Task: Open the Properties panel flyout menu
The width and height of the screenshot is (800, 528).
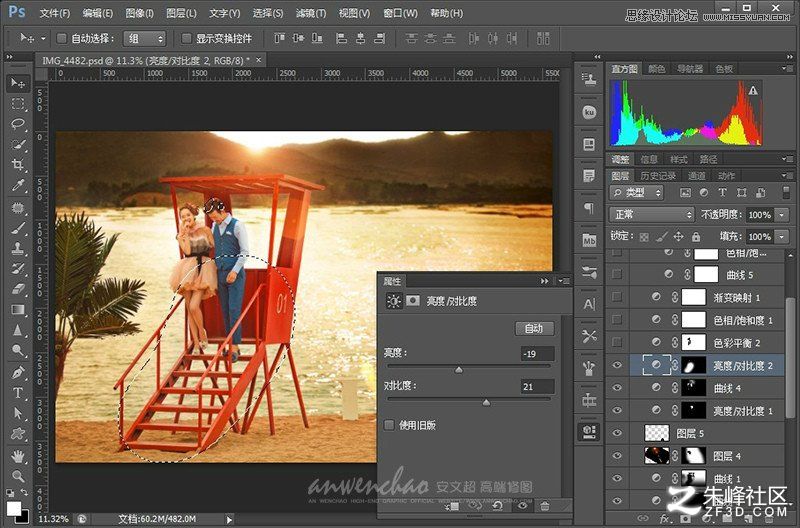Action: point(563,281)
